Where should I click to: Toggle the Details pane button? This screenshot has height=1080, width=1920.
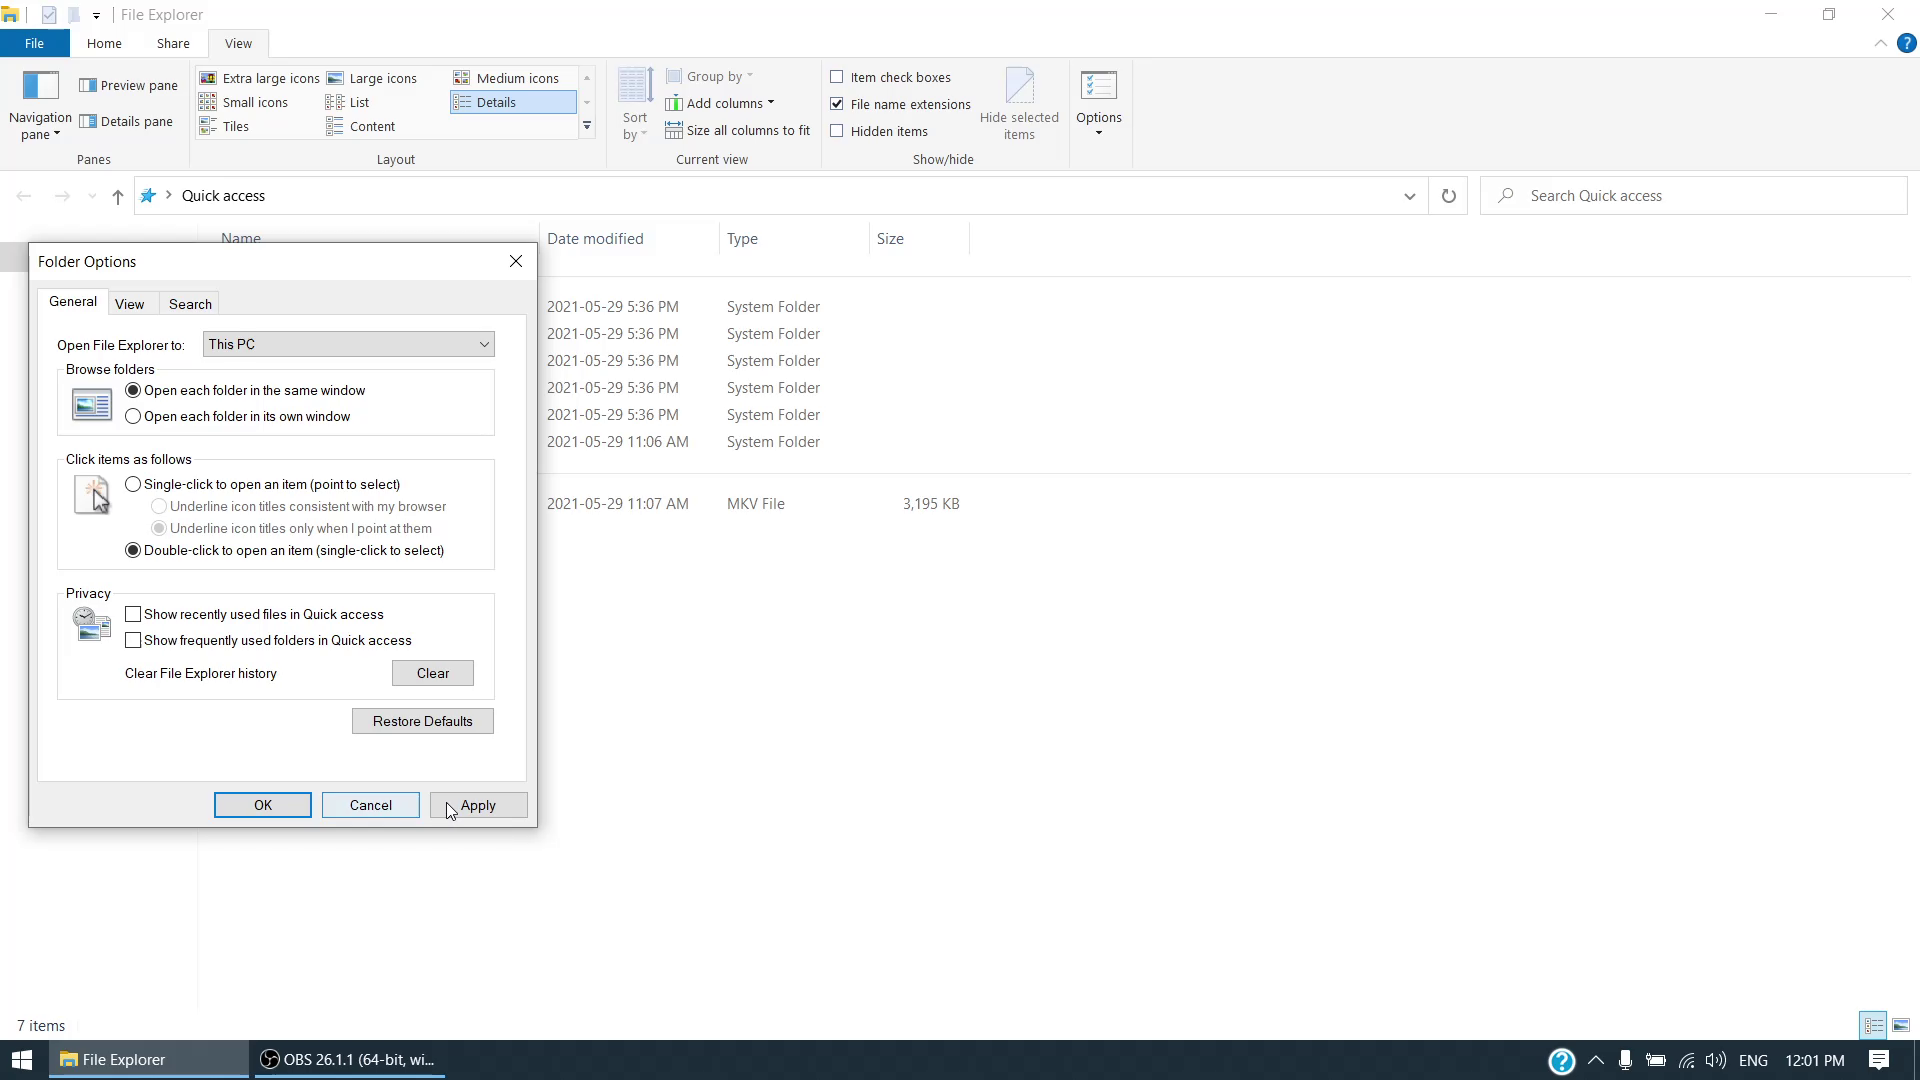click(x=127, y=122)
